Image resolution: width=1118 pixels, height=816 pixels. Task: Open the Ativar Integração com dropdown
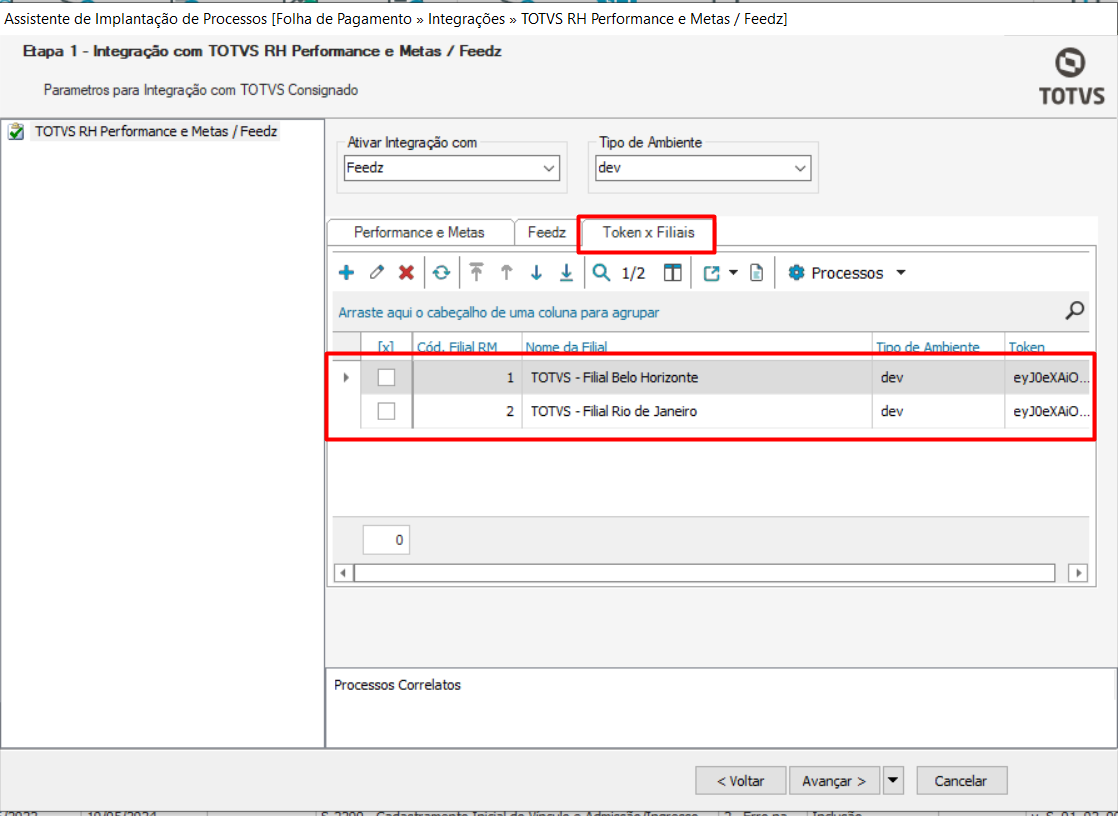tap(548, 168)
